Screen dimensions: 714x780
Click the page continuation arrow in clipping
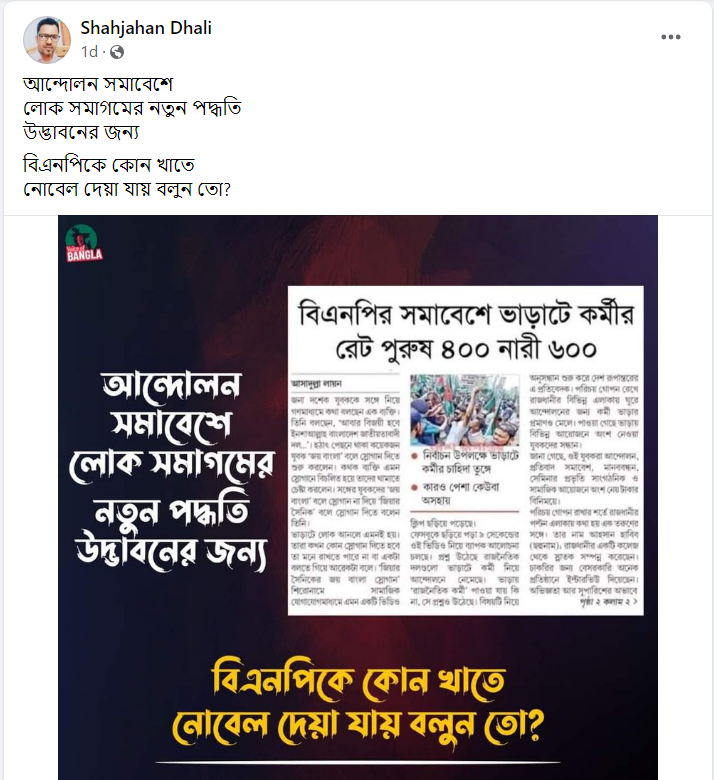coord(634,602)
